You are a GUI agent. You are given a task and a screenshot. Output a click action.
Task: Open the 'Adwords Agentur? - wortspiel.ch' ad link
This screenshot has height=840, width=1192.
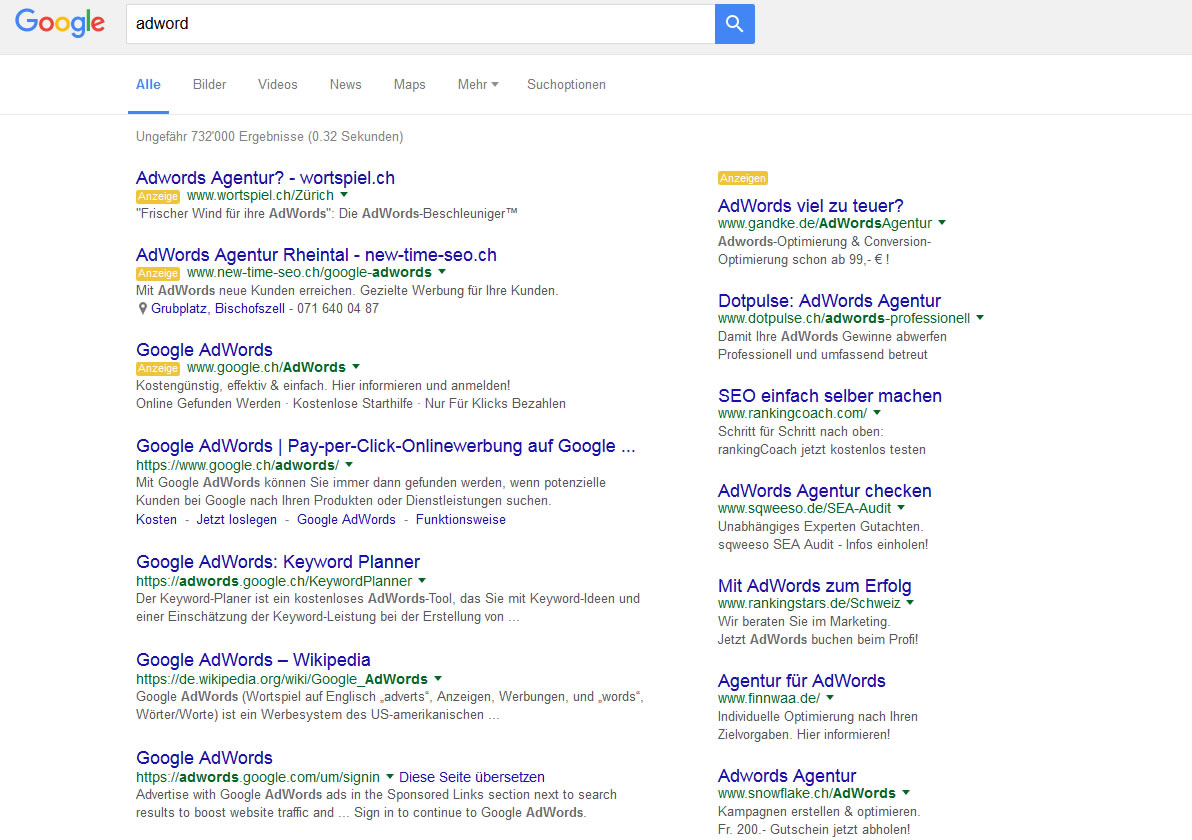tap(265, 178)
